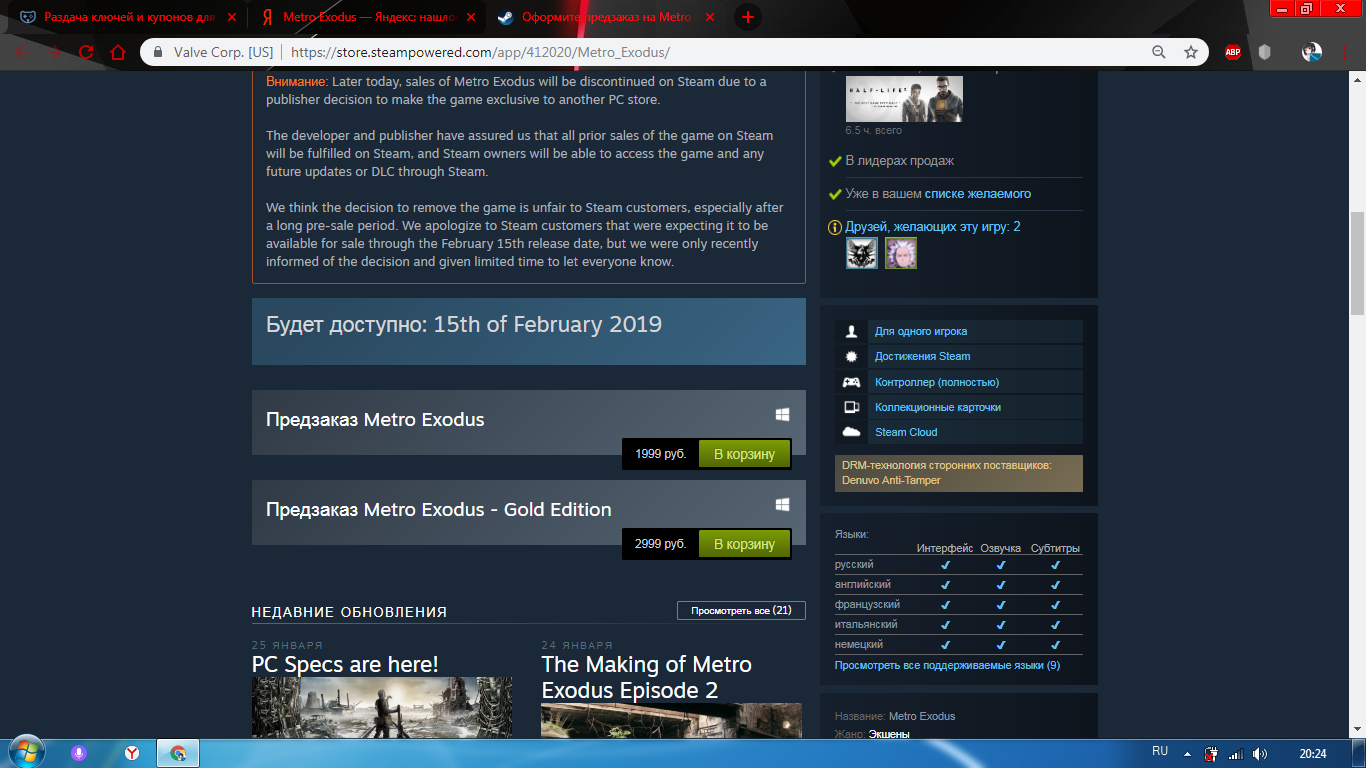Click the Chrome taskbar button
Image resolution: width=1366 pixels, height=768 pixels.
coord(178,753)
